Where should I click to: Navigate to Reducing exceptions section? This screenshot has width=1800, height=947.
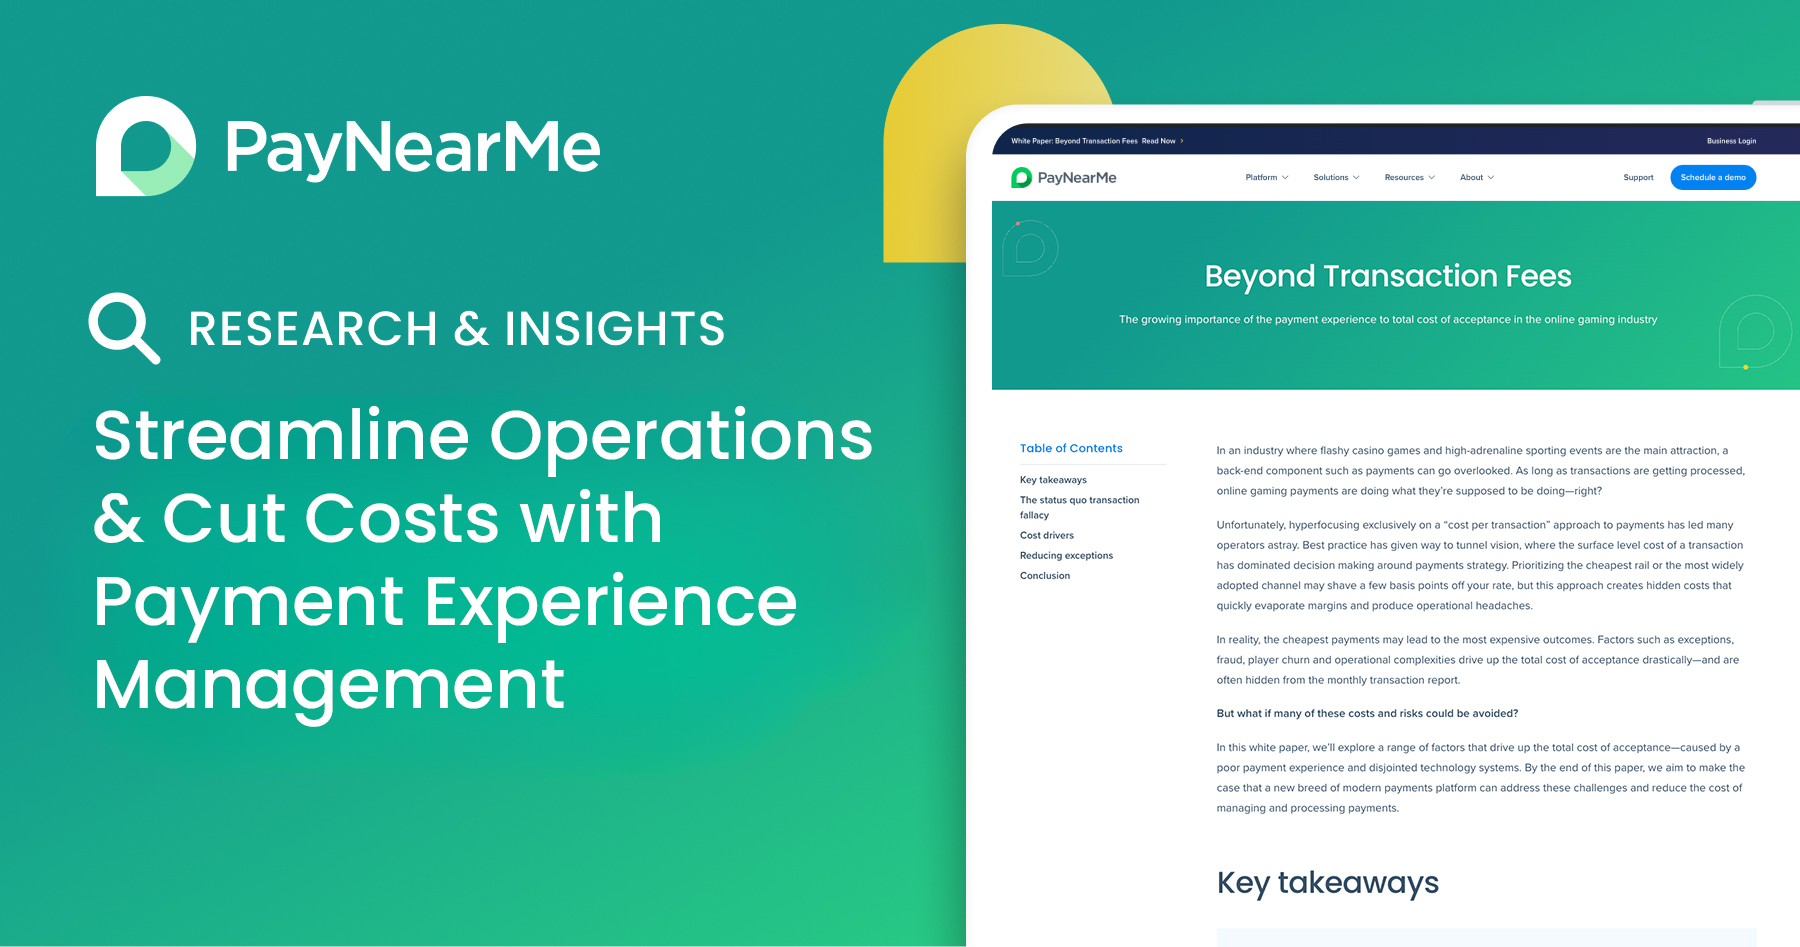click(x=1066, y=556)
